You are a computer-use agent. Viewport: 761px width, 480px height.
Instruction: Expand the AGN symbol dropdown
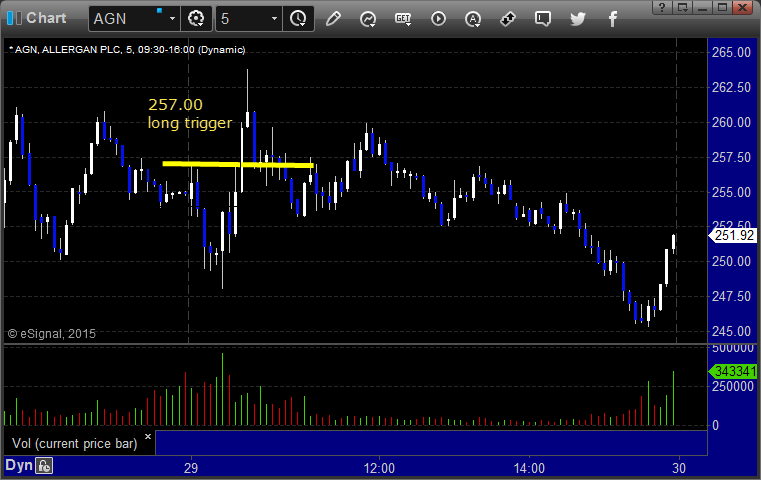point(172,18)
